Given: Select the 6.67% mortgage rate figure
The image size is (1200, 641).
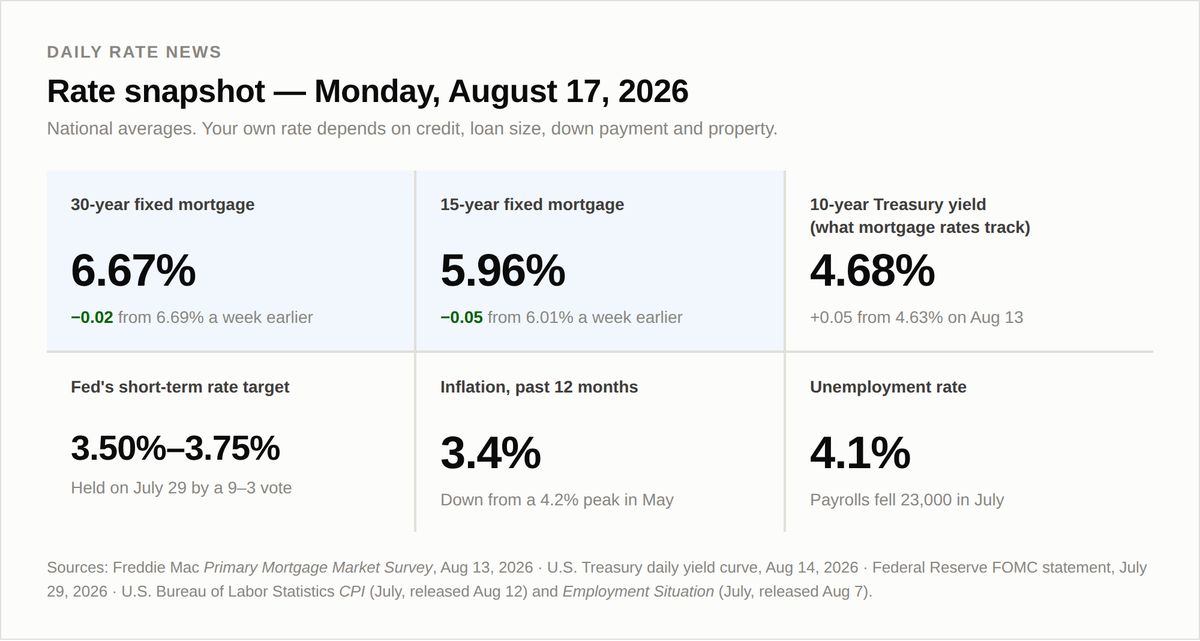Looking at the screenshot, I should pos(133,271).
